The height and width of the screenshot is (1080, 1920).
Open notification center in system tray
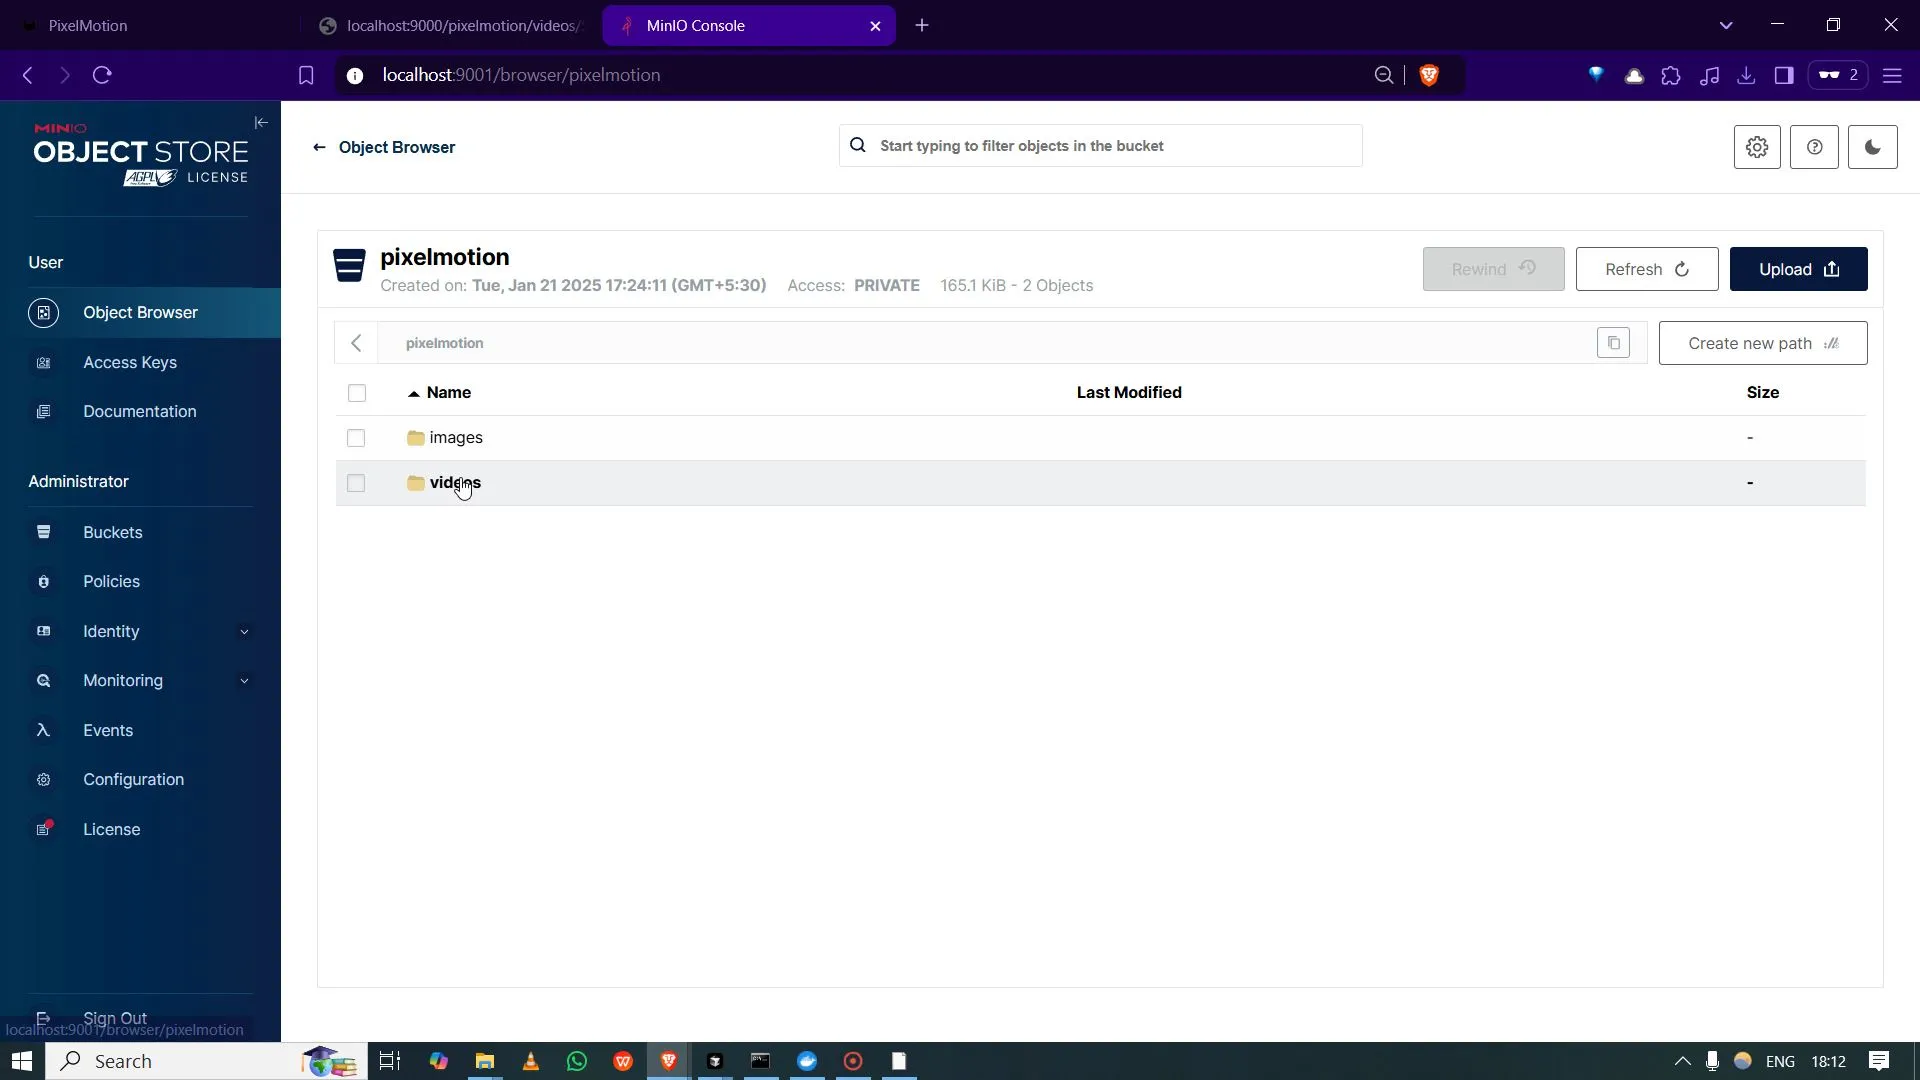tap(1879, 1061)
